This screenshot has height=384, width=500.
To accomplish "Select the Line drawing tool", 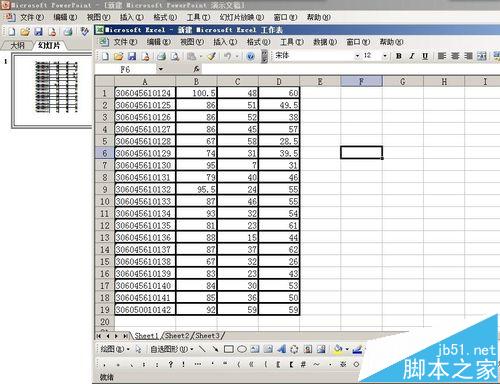I will pyautogui.click(x=202, y=349).
